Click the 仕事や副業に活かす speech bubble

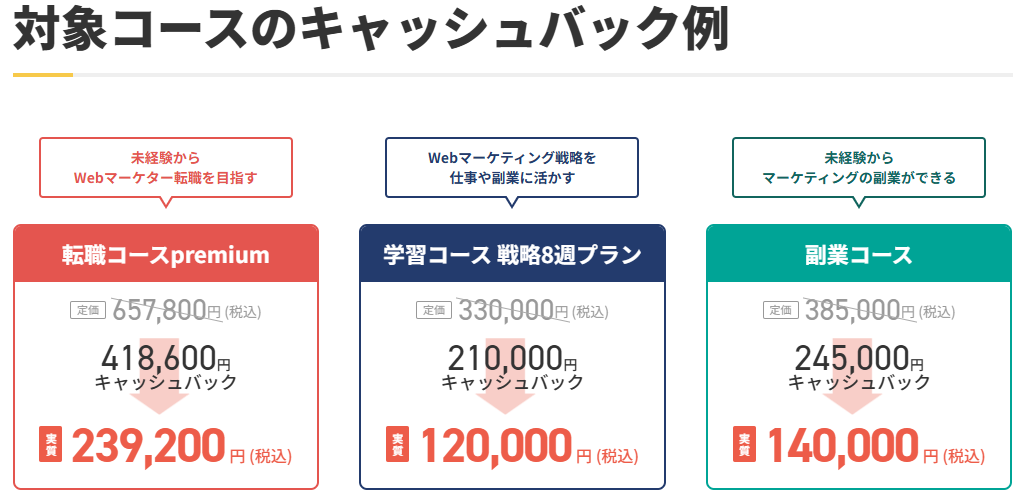pyautogui.click(x=512, y=167)
